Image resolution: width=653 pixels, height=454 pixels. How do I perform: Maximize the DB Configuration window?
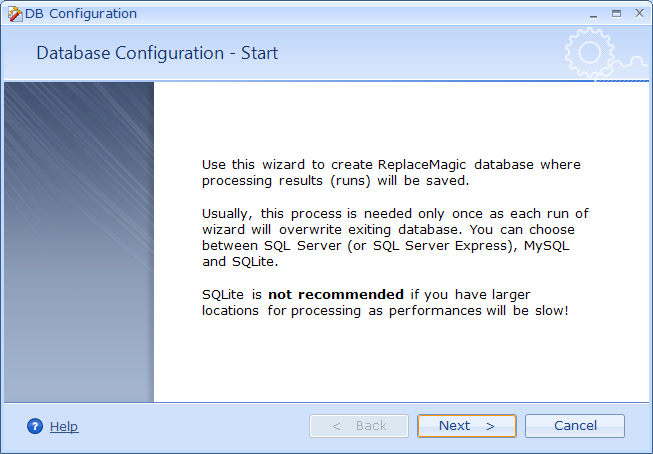coord(616,13)
